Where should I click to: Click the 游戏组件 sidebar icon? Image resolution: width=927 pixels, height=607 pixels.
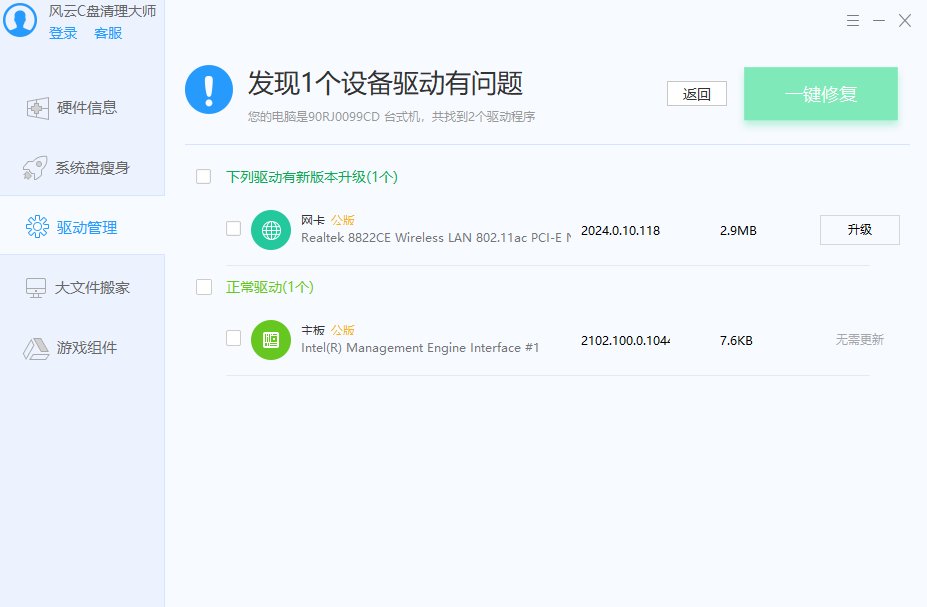coord(37,348)
